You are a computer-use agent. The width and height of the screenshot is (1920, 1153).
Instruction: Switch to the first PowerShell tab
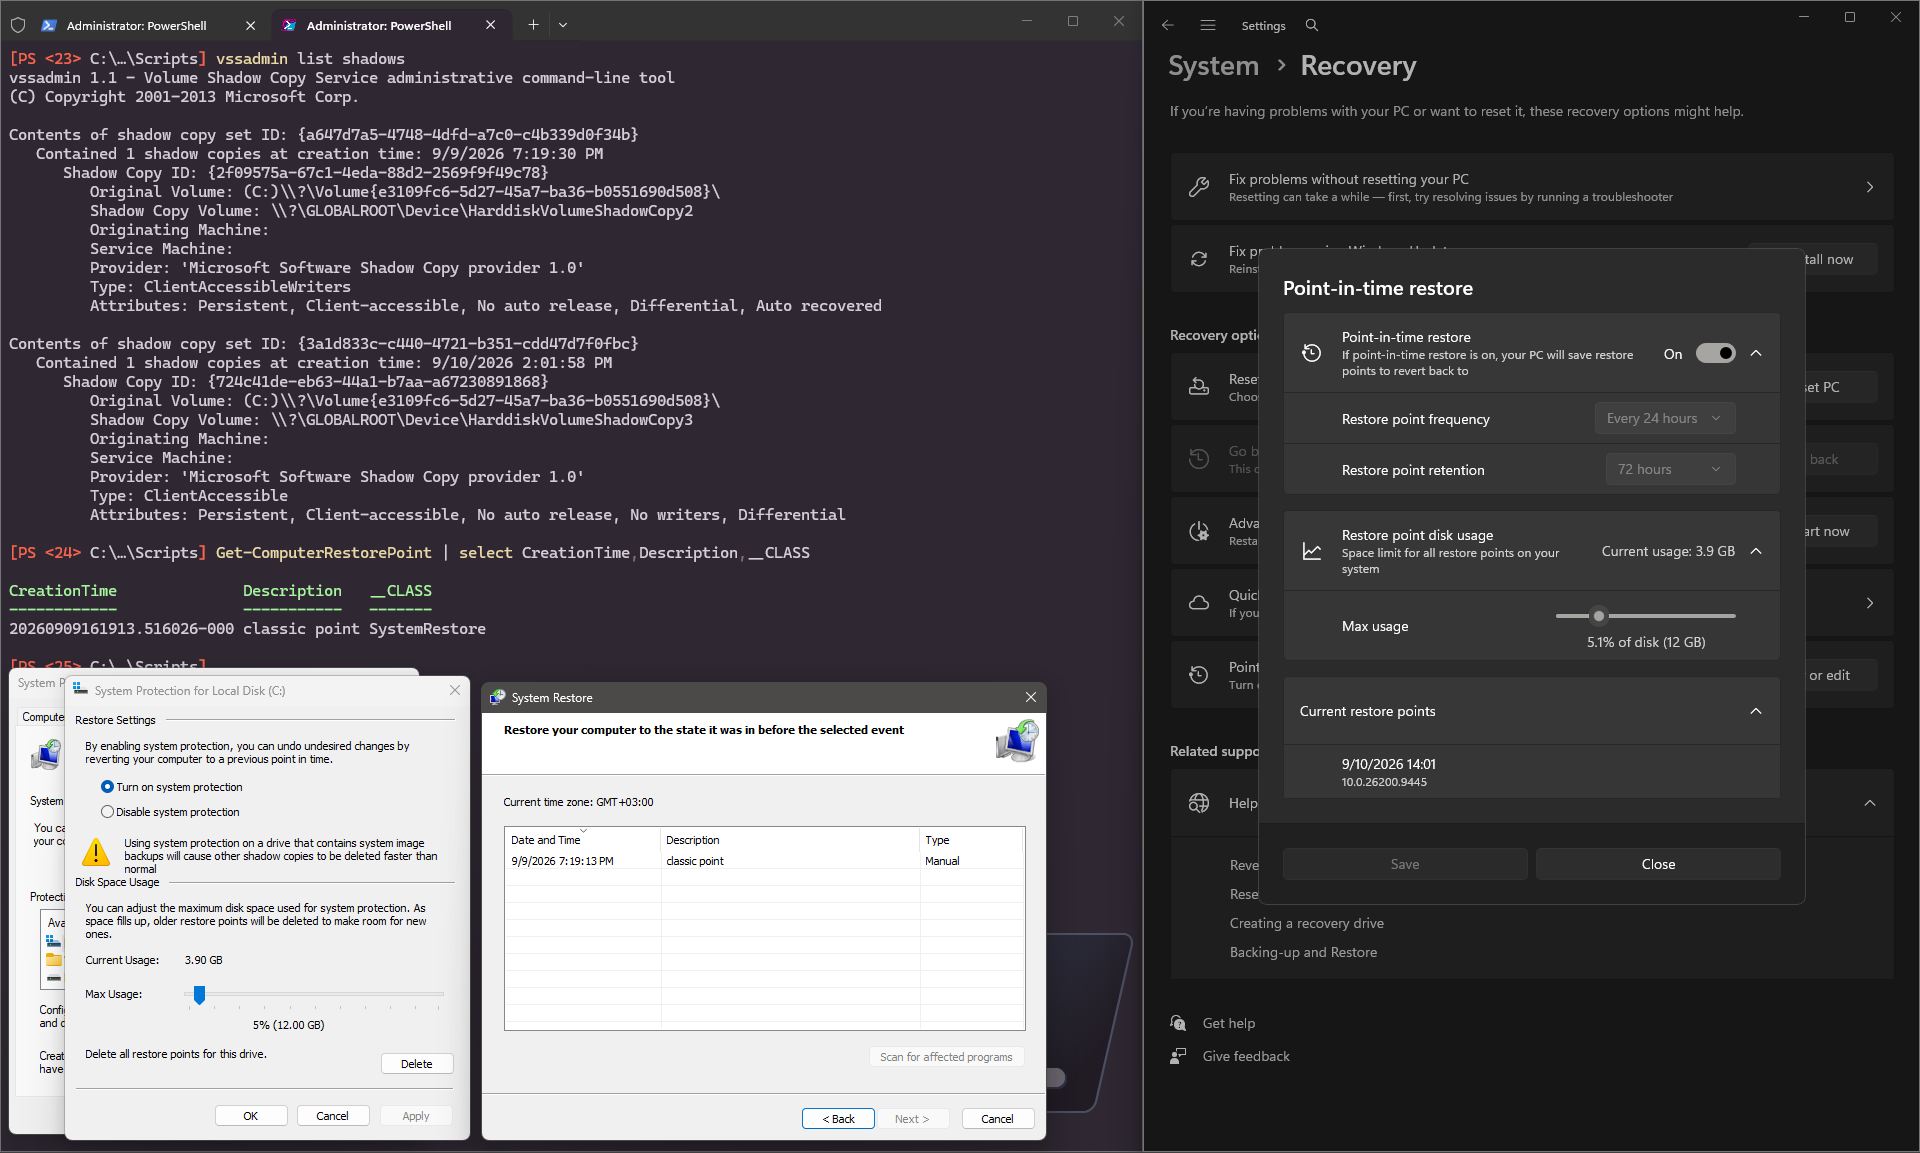click(x=136, y=25)
